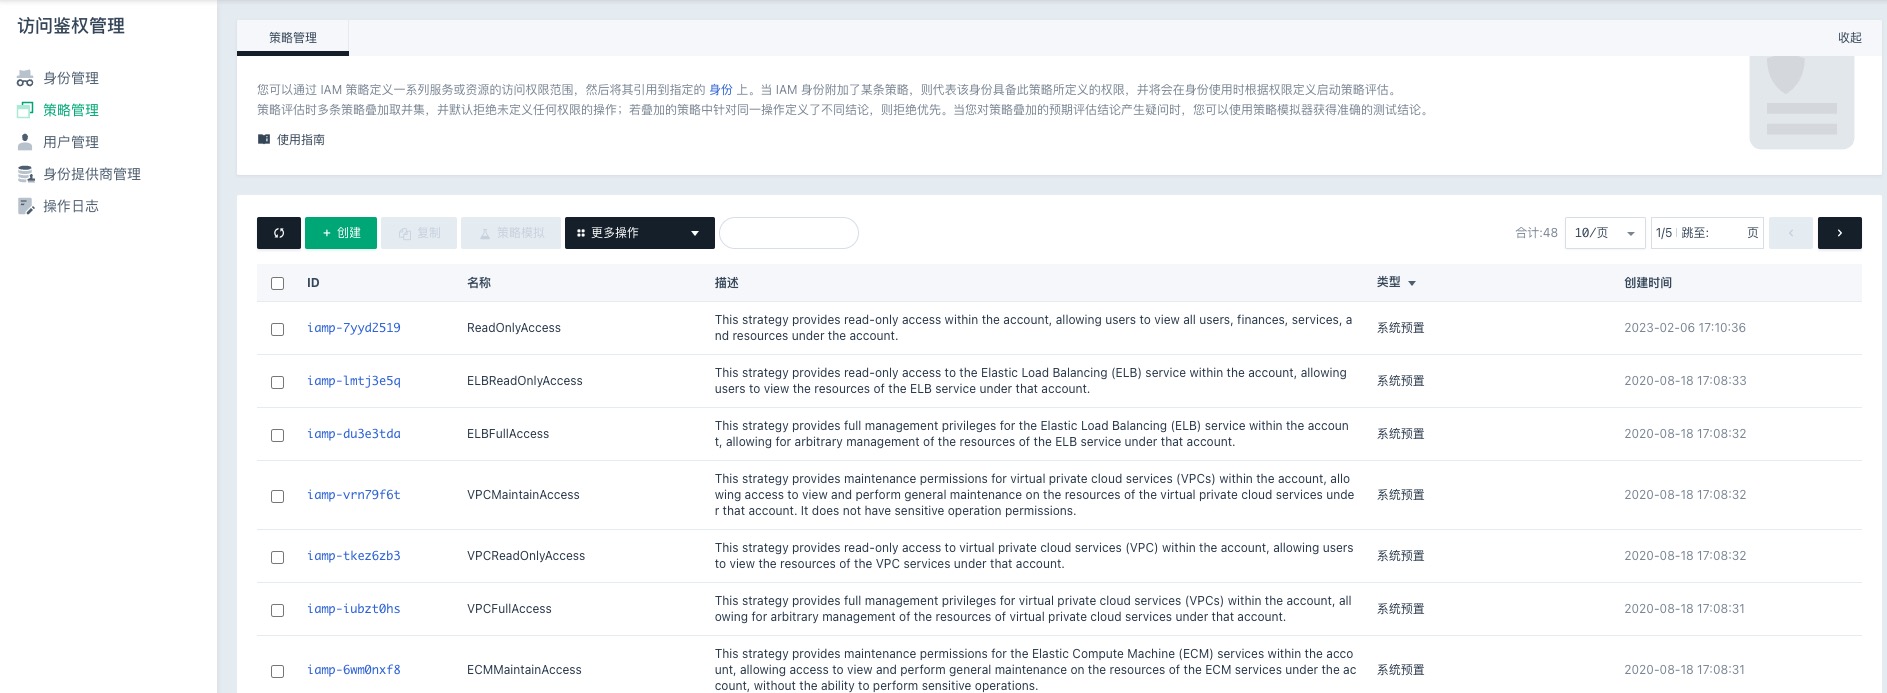This screenshot has height=693, width=1887.
Task: Click the VPCMaintainAccess name cell
Action: (523, 495)
